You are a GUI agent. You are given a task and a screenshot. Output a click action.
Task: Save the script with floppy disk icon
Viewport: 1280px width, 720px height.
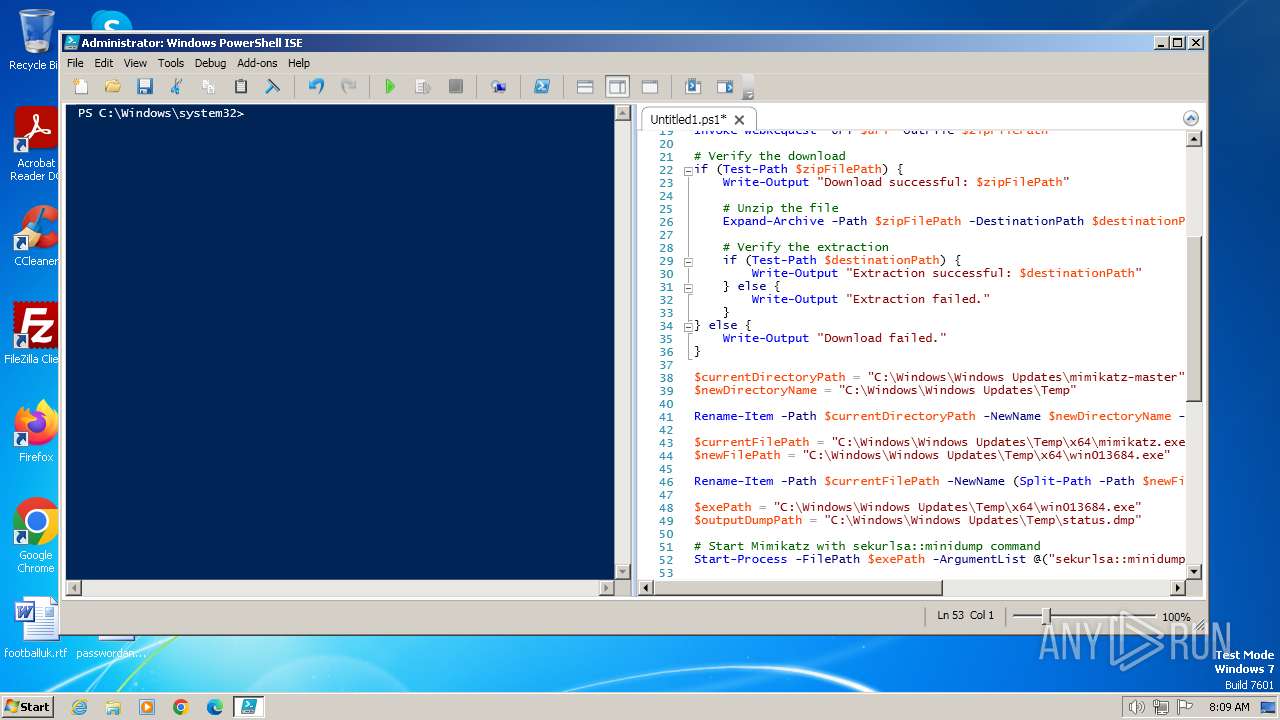tap(145, 87)
